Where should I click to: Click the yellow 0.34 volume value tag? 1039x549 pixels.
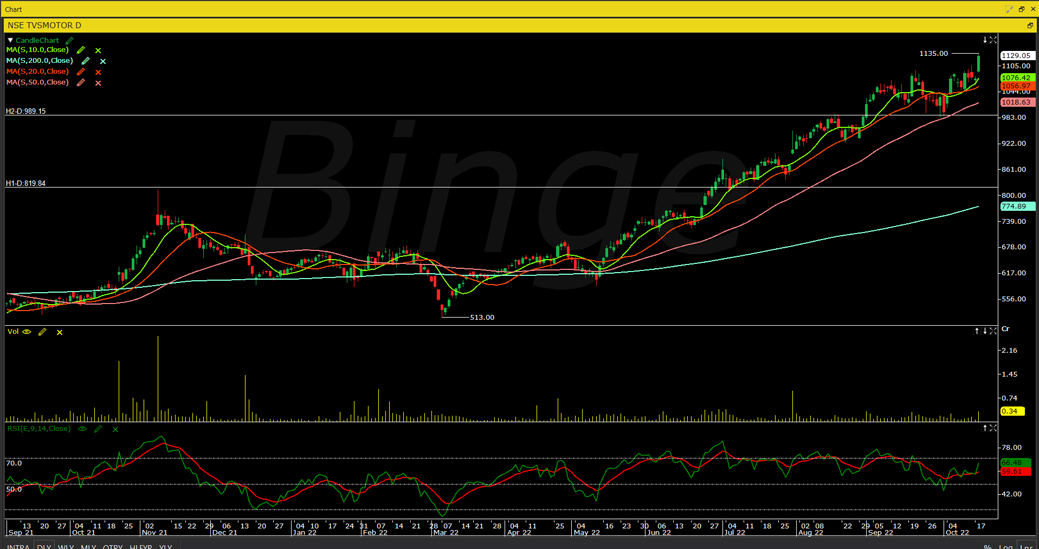click(x=1012, y=411)
